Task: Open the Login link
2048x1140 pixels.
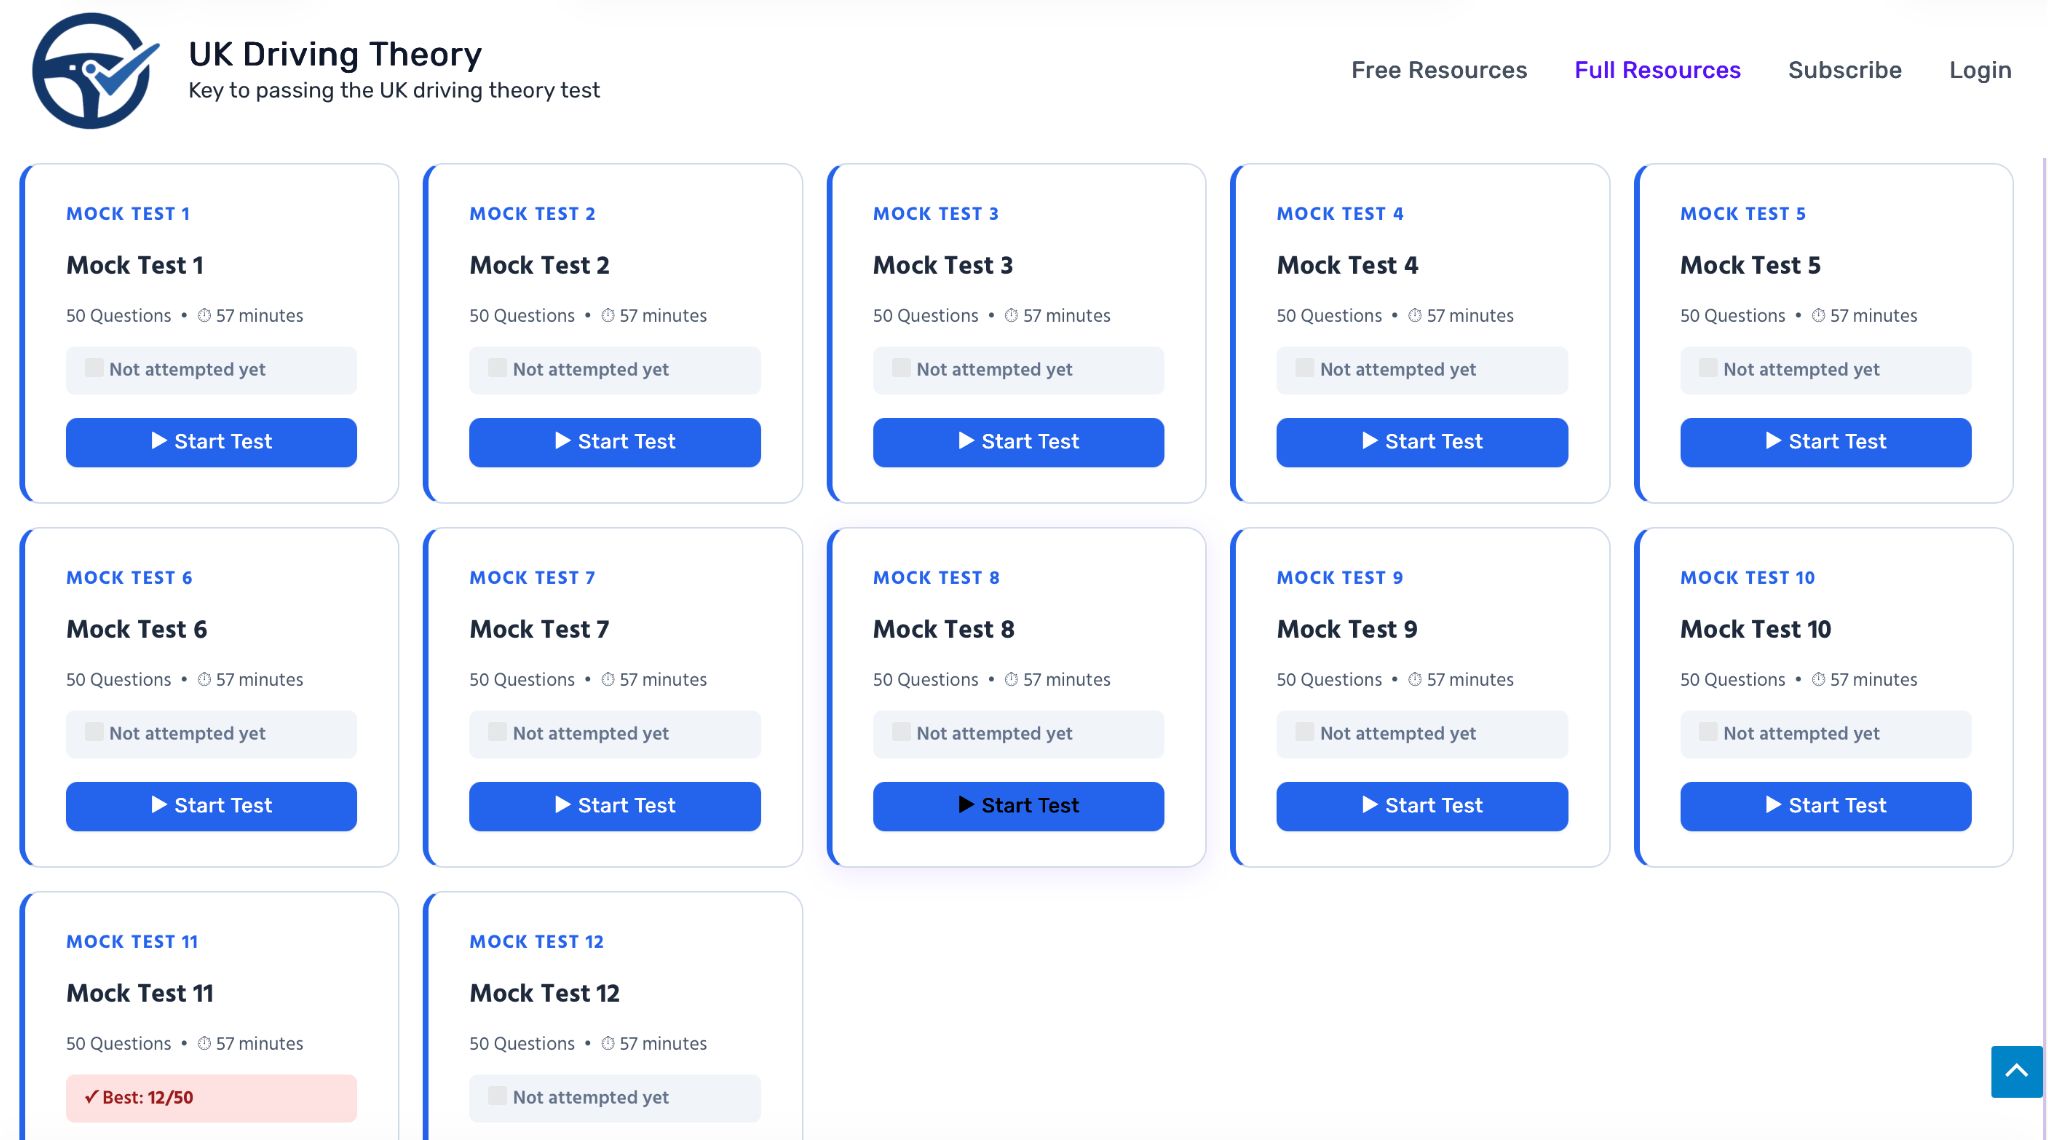Action: pyautogui.click(x=1980, y=70)
